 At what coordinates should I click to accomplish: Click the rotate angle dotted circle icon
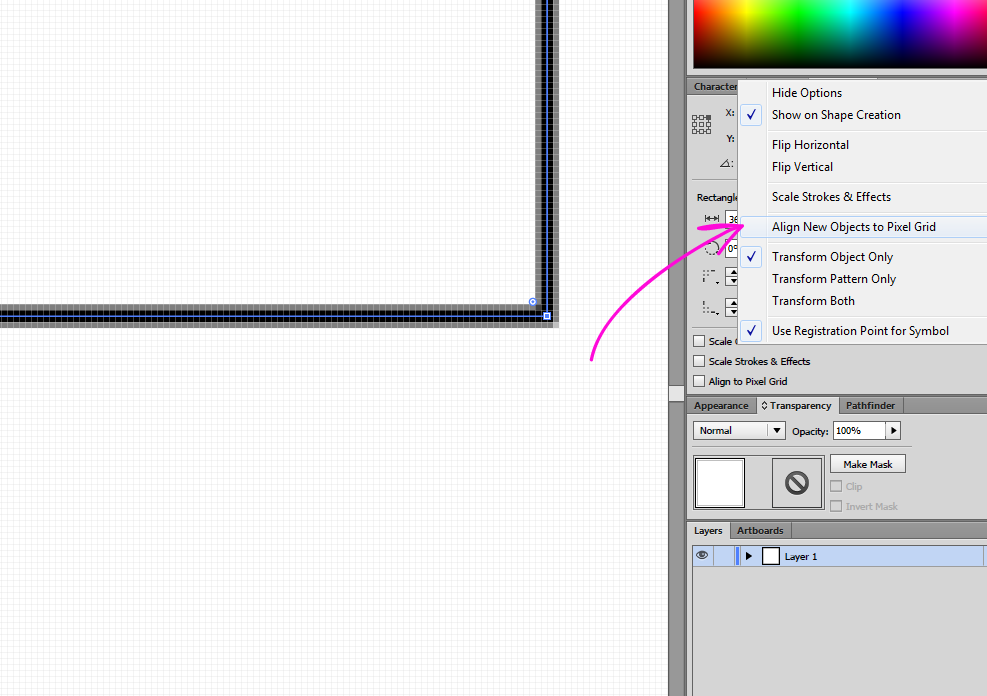tap(712, 247)
